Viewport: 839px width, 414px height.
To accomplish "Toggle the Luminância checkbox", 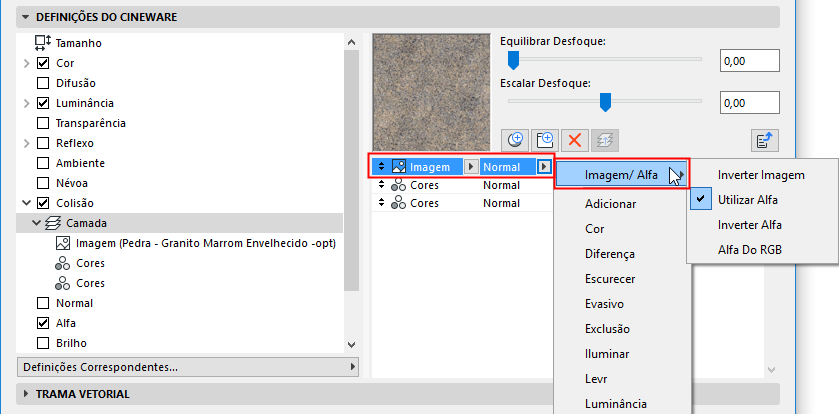I will [43, 103].
